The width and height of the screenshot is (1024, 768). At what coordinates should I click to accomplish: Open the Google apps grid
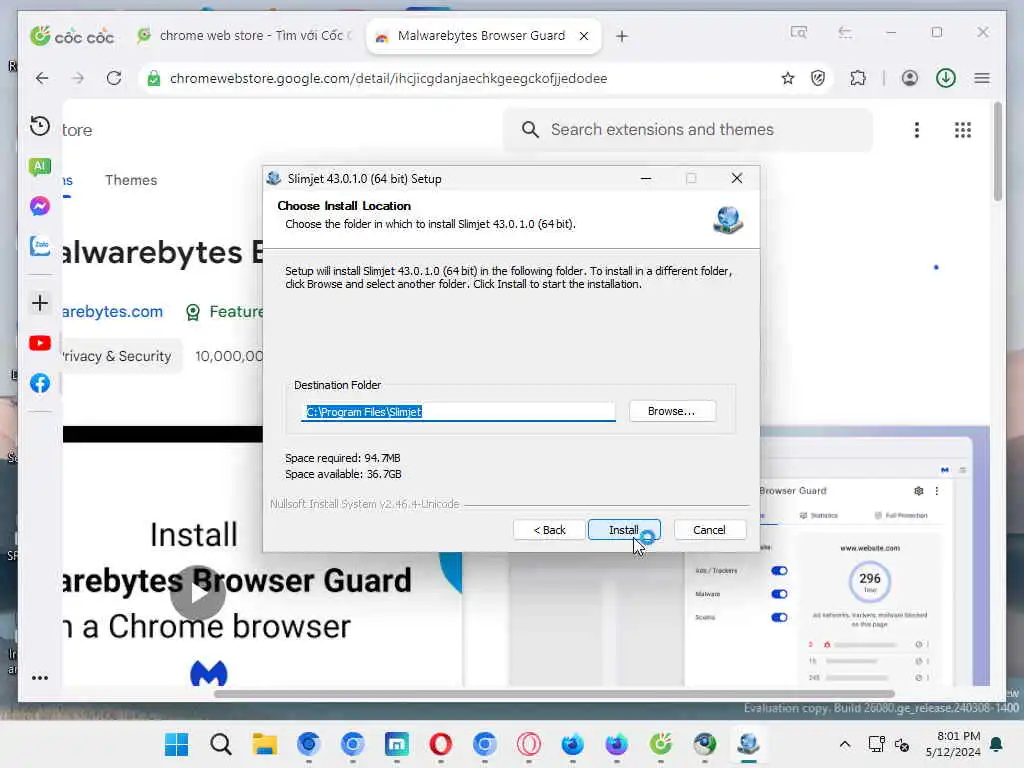pos(963,130)
